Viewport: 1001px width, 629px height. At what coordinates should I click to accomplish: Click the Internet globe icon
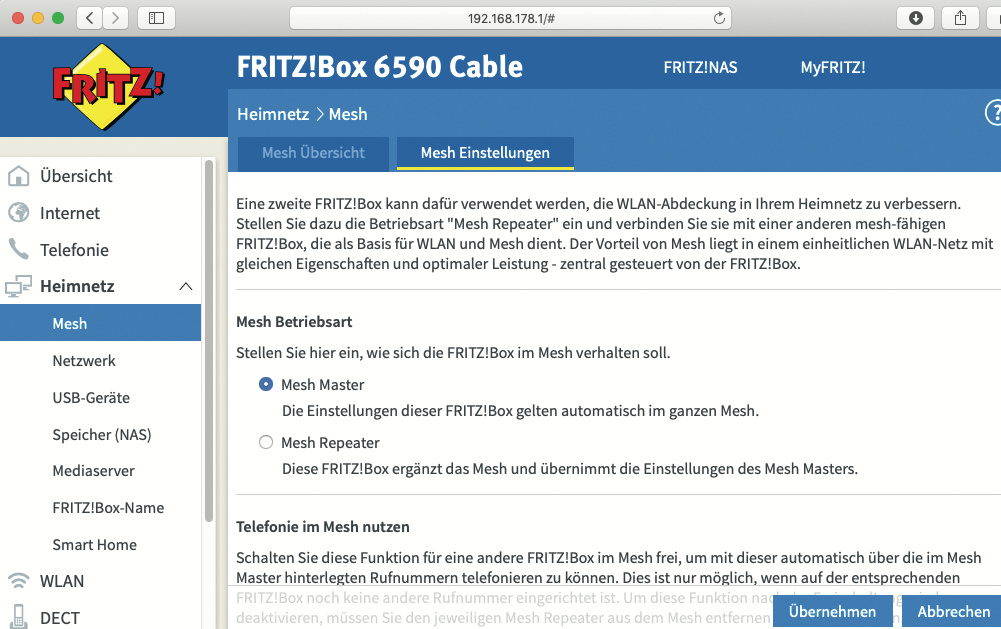point(19,213)
